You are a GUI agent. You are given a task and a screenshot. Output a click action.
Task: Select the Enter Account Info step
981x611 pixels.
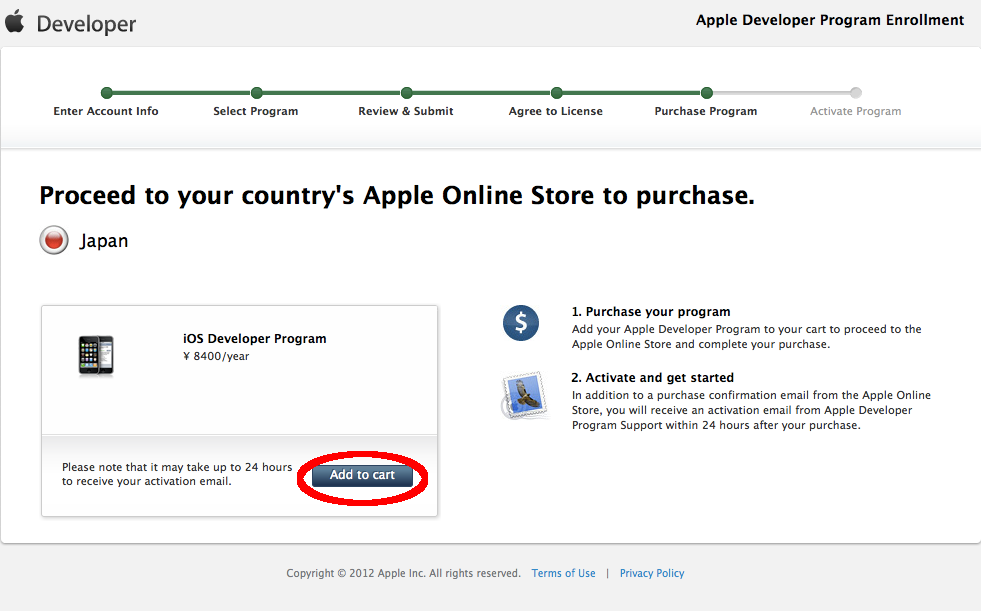(x=106, y=111)
